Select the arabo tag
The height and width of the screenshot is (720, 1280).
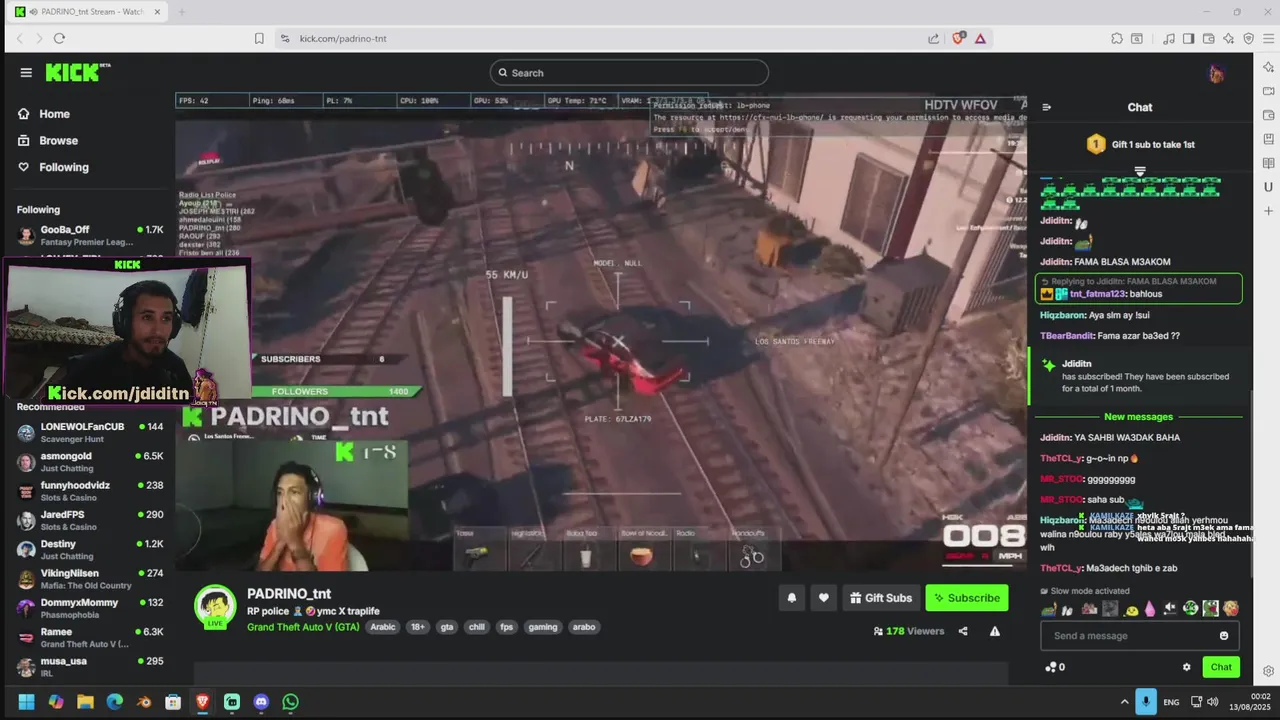tap(584, 627)
